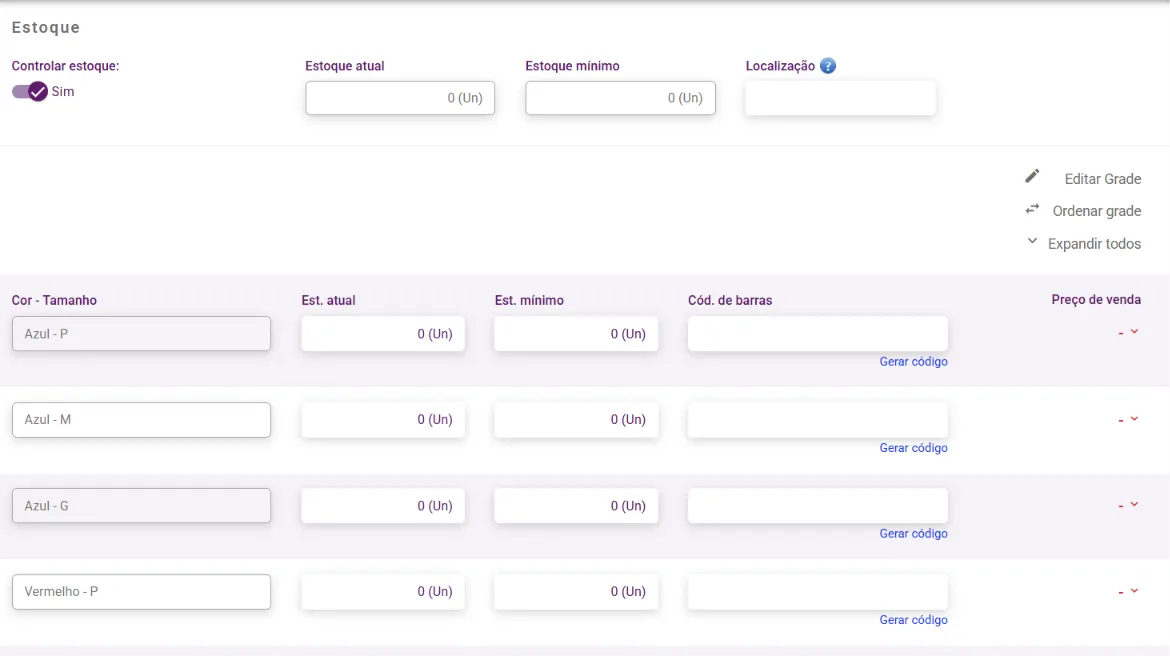Generate barcode for Azul - P
1170x656 pixels.
pyautogui.click(x=913, y=362)
